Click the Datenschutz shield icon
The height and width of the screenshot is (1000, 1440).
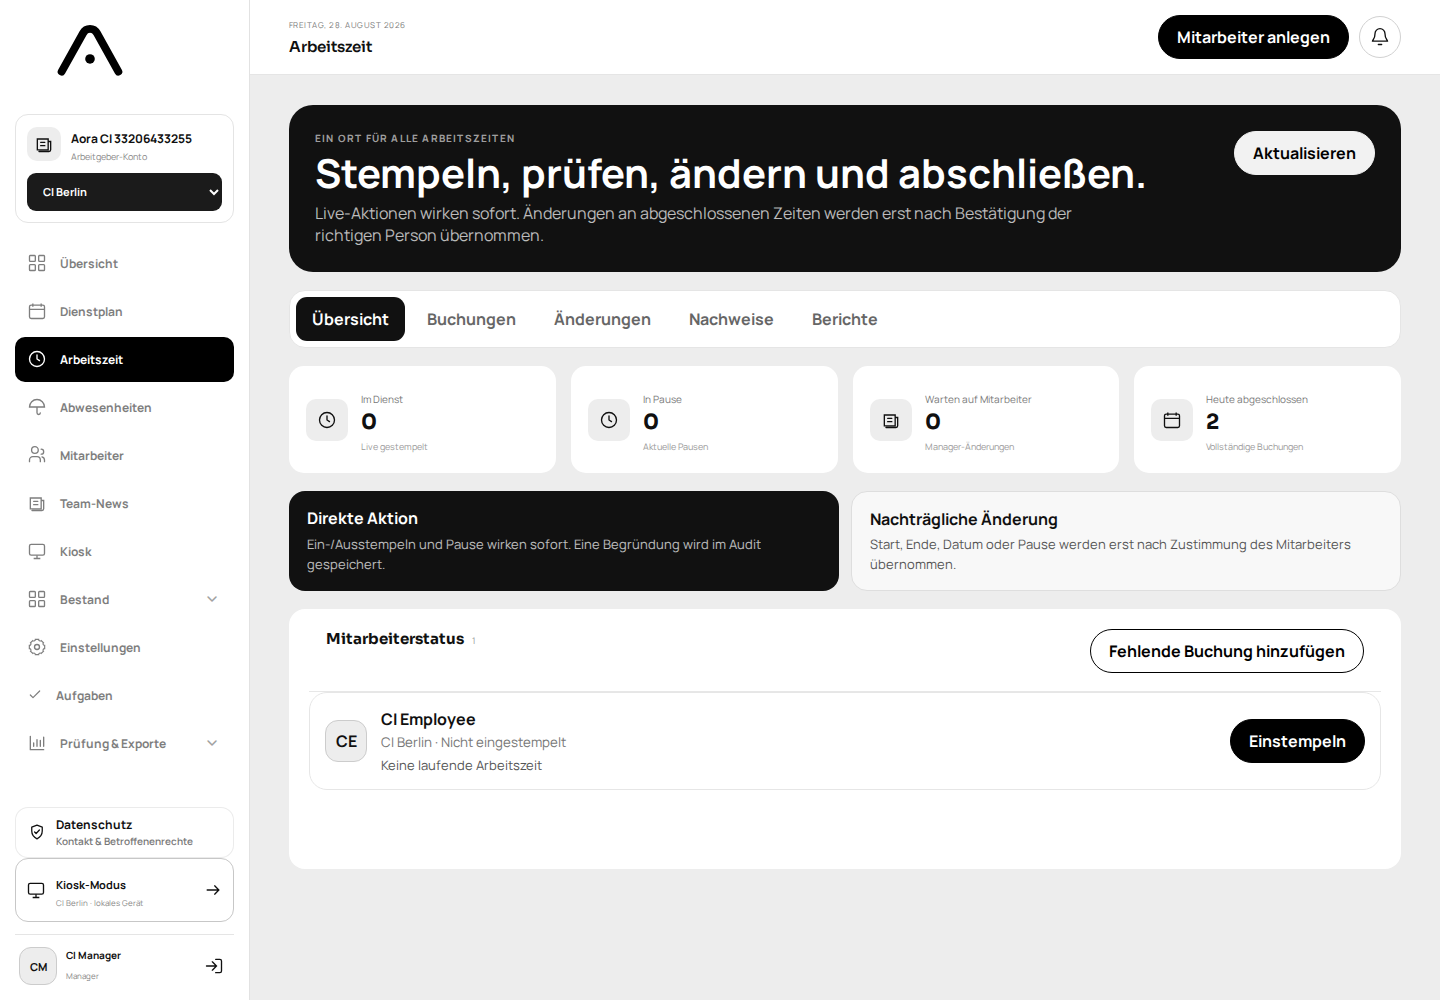click(37, 832)
